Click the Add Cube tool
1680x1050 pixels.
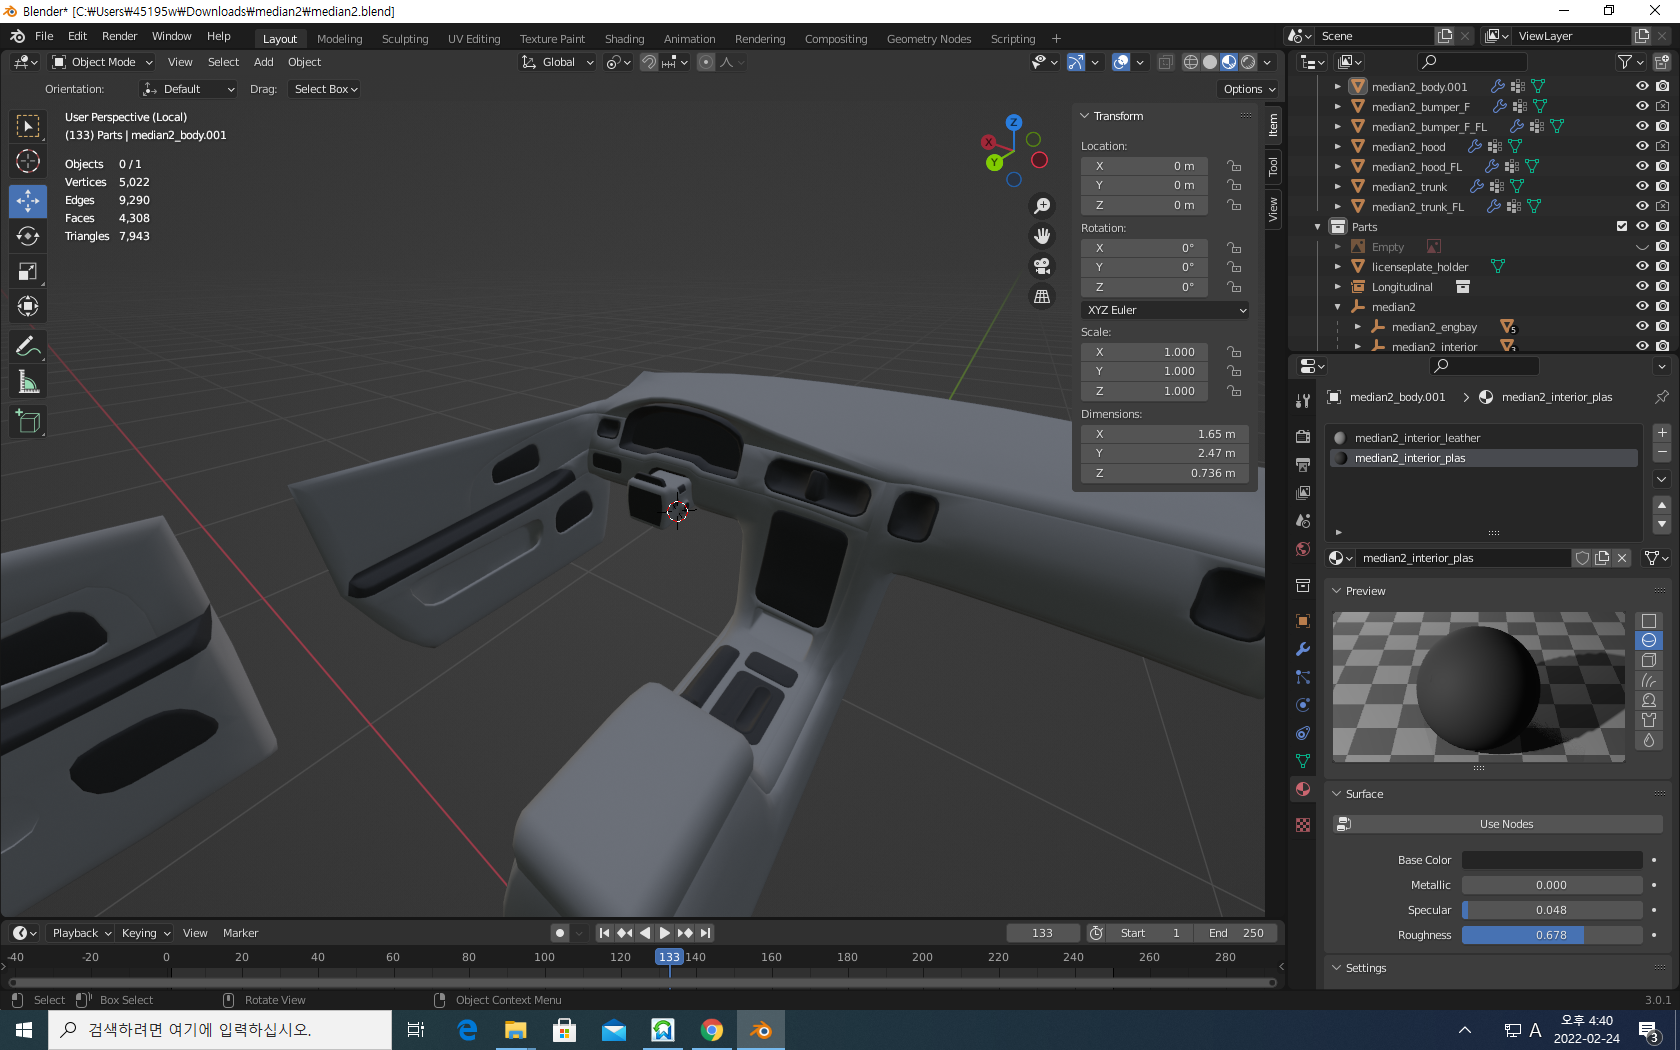(x=28, y=422)
